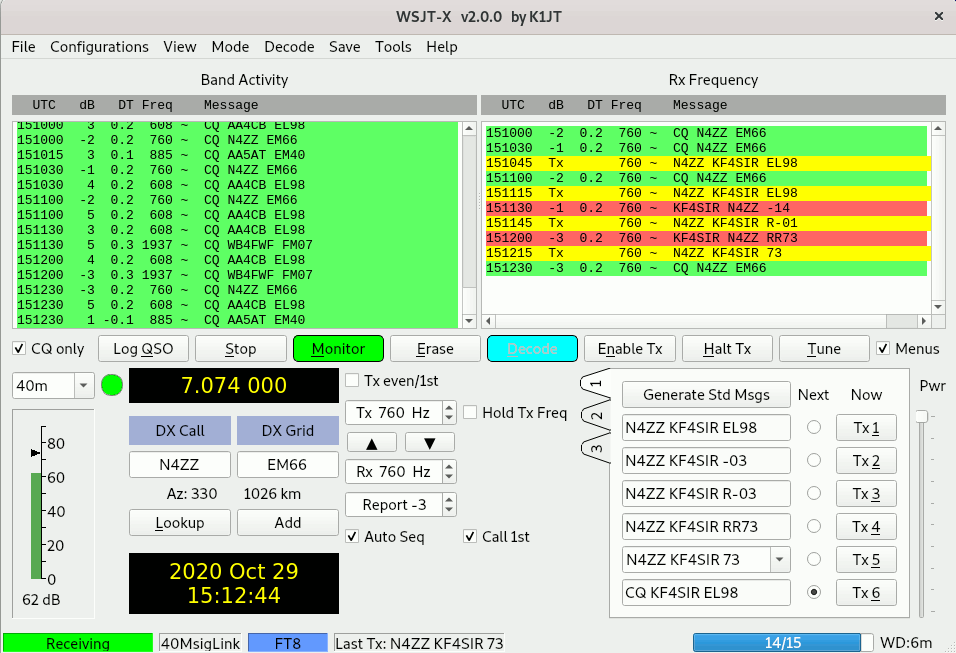Switch to message tab 1

(x=596, y=384)
